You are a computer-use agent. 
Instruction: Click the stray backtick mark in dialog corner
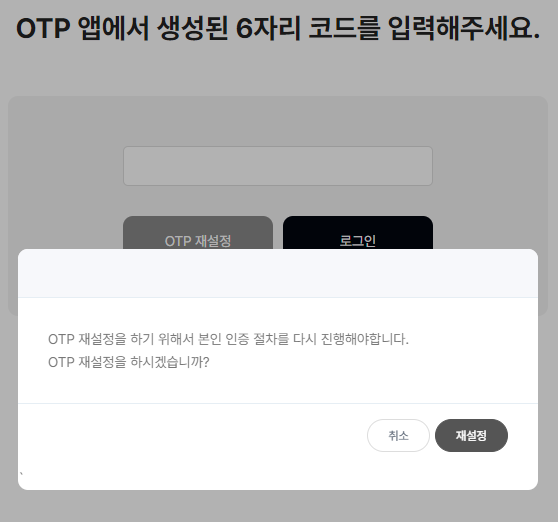[22, 474]
